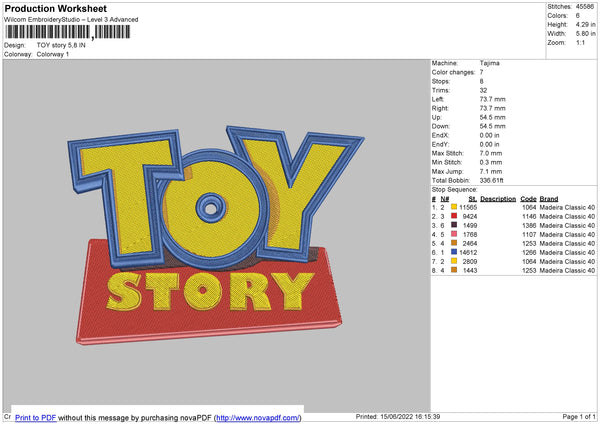Click the 'Print to PDF' link
Screen dimensions: 600x424
(36, 417)
